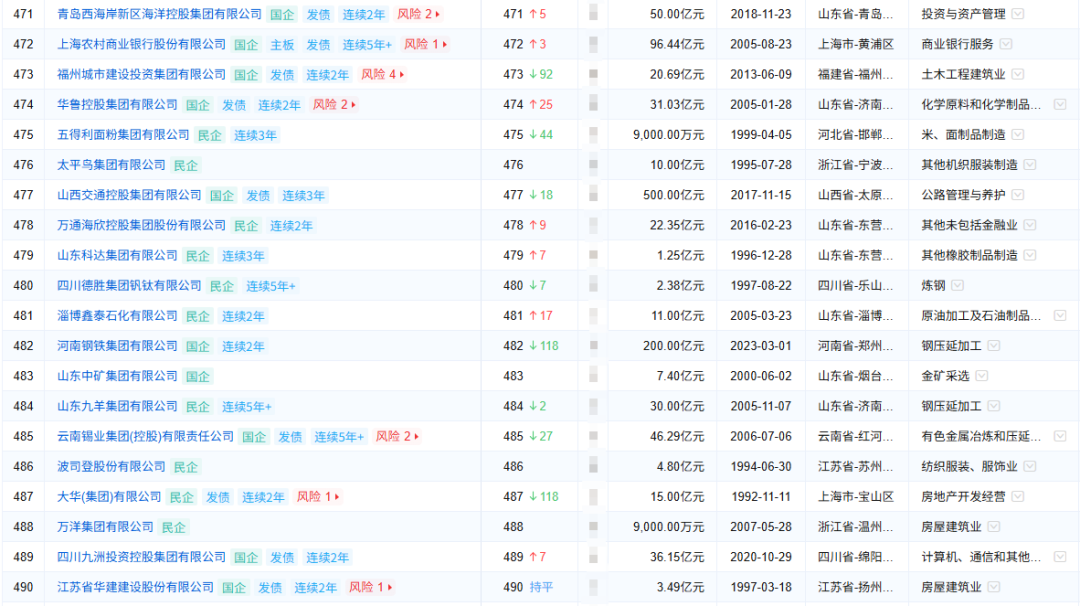Open 青岛西海岸新区海洋控股集团有限公司 company link
Viewport: 1080px width, 606px height.
(159, 14)
